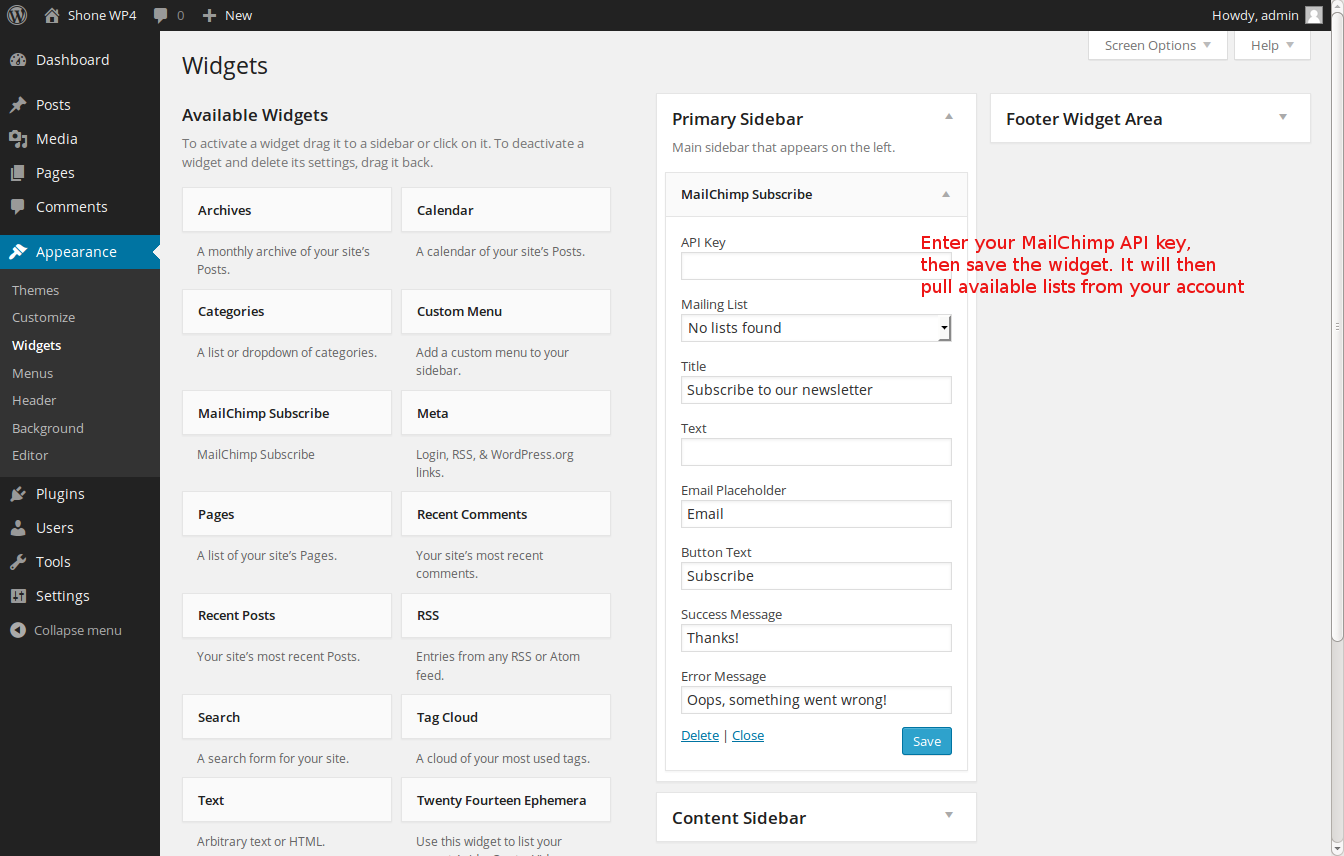
Task: Click the Twenty Fourteen Ephemera widget
Action: [506, 800]
